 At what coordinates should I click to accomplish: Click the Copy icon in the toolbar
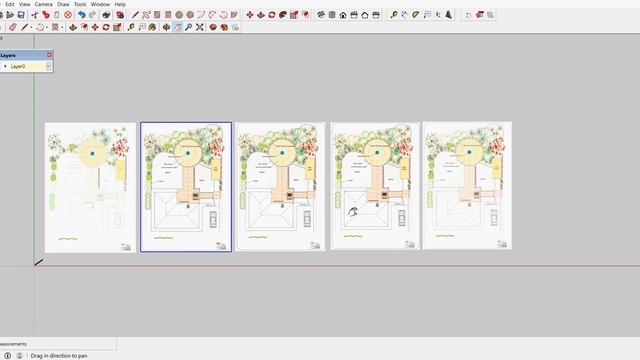pos(46,15)
